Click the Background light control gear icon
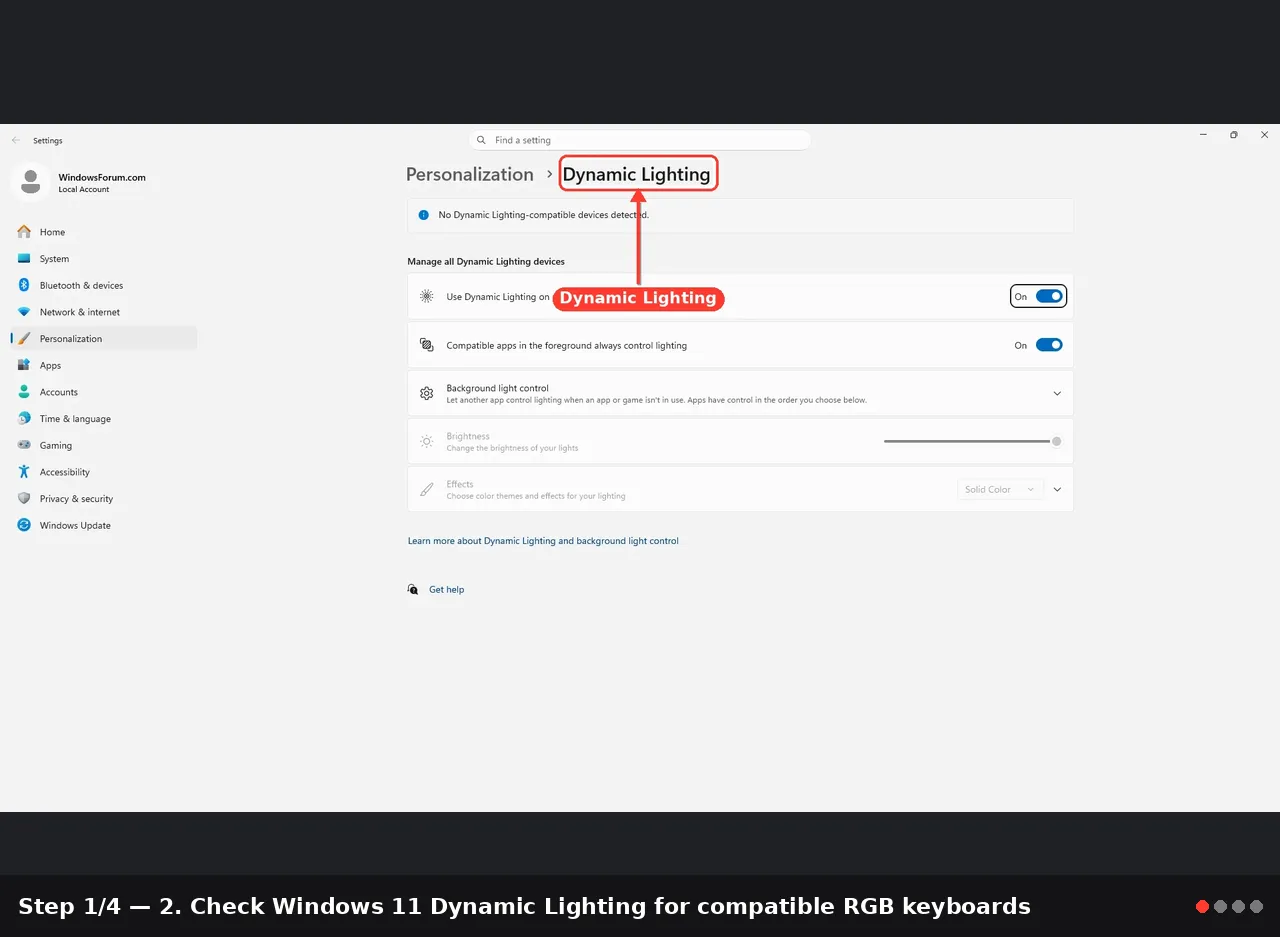The width and height of the screenshot is (1280, 937). (427, 394)
